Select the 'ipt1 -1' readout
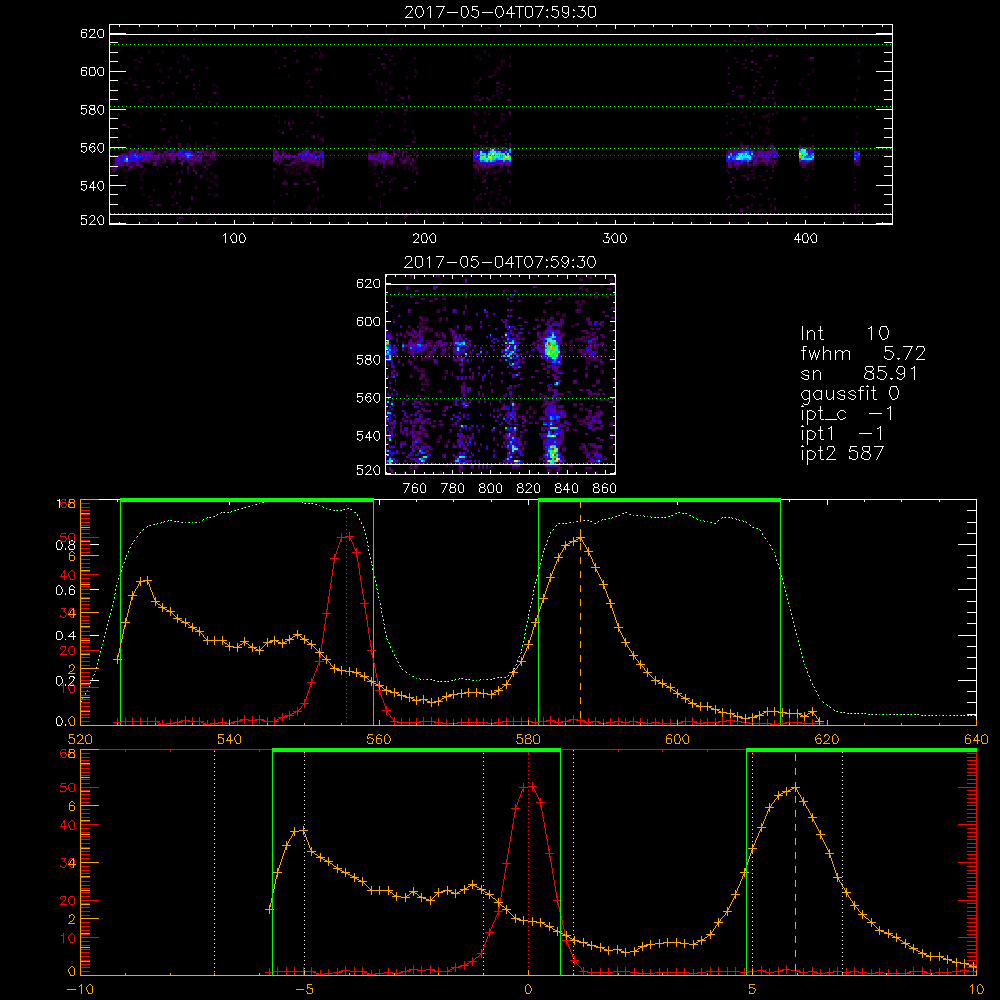Screen dimensions: 1000x1000 pyautogui.click(x=842, y=434)
